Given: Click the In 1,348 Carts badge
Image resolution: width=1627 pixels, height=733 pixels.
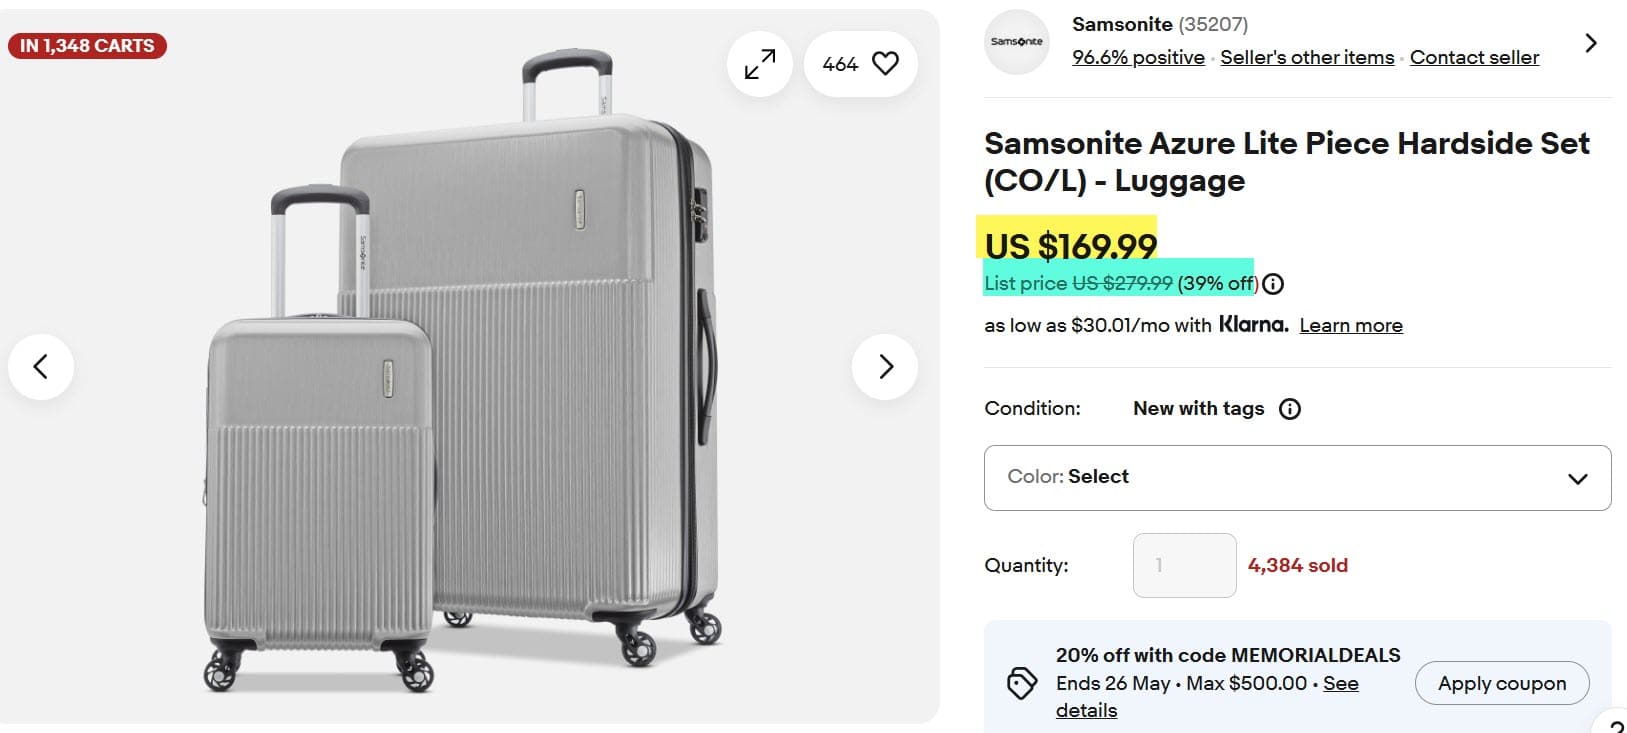Looking at the screenshot, I should 87,46.
